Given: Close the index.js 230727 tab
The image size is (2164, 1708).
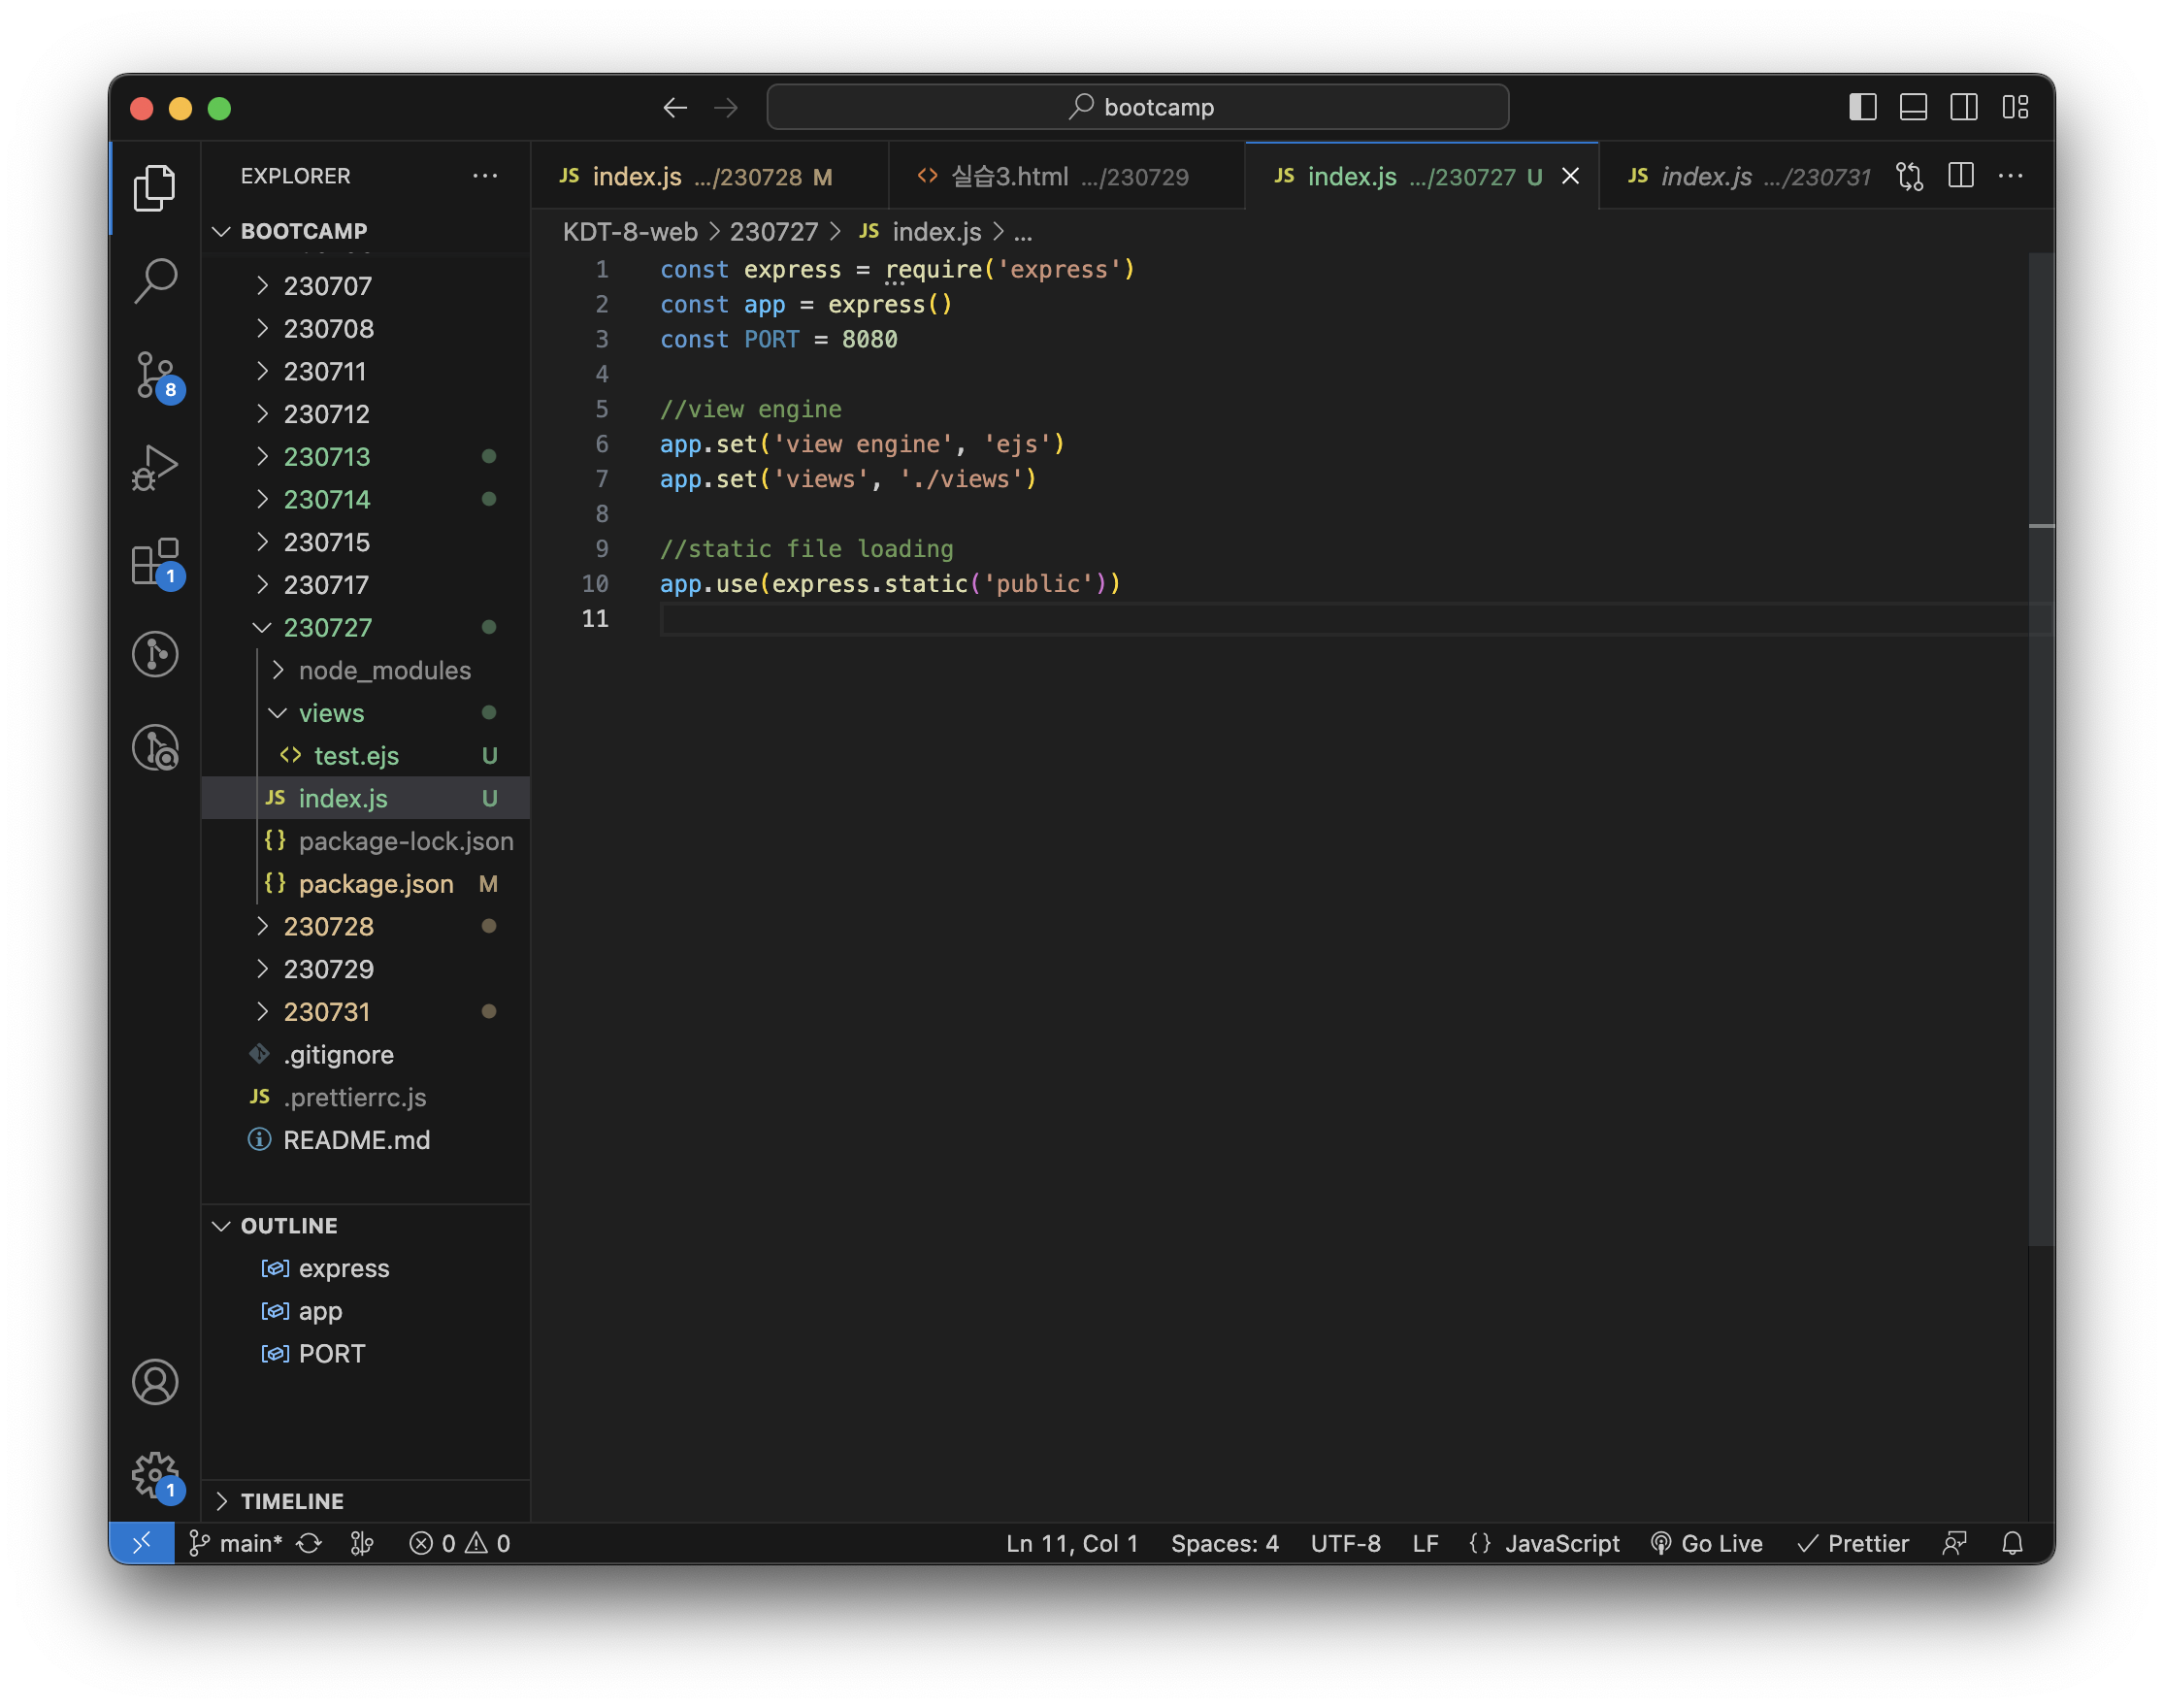Looking at the screenshot, I should pos(1570,176).
